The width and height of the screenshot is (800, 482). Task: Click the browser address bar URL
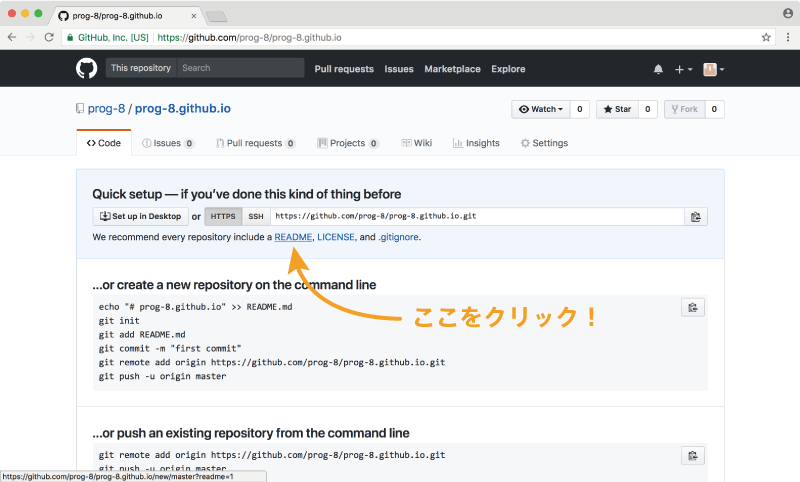pos(249,37)
